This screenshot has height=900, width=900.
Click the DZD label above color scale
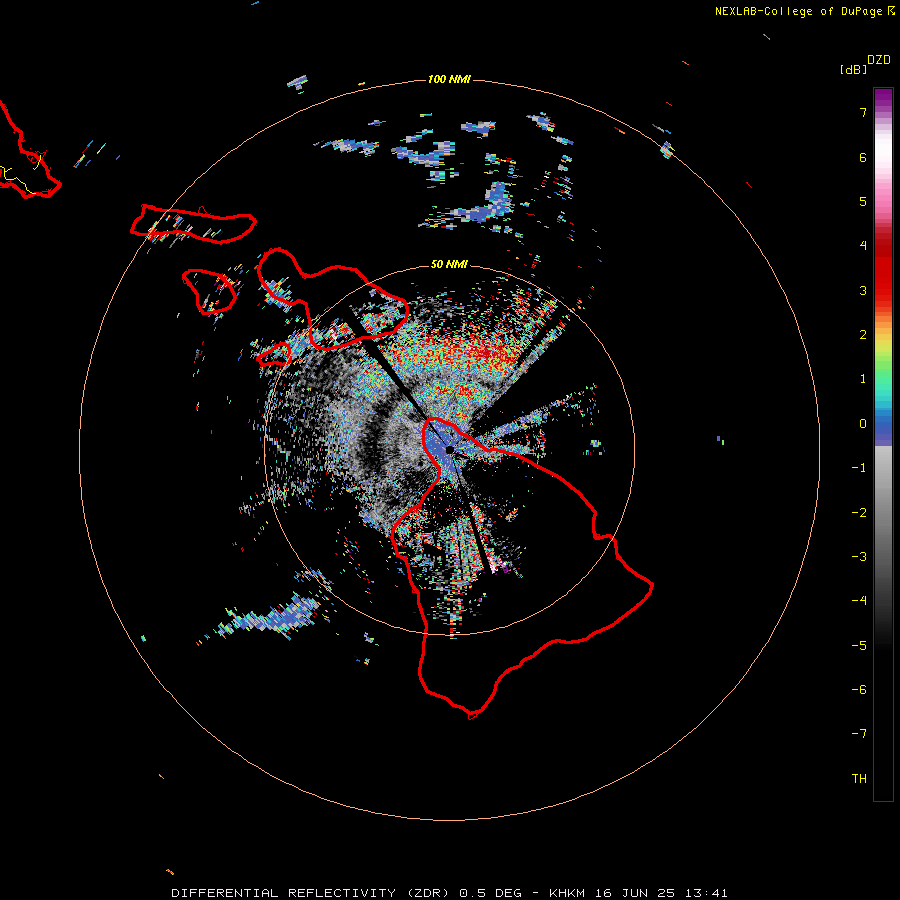pyautogui.click(x=879, y=60)
